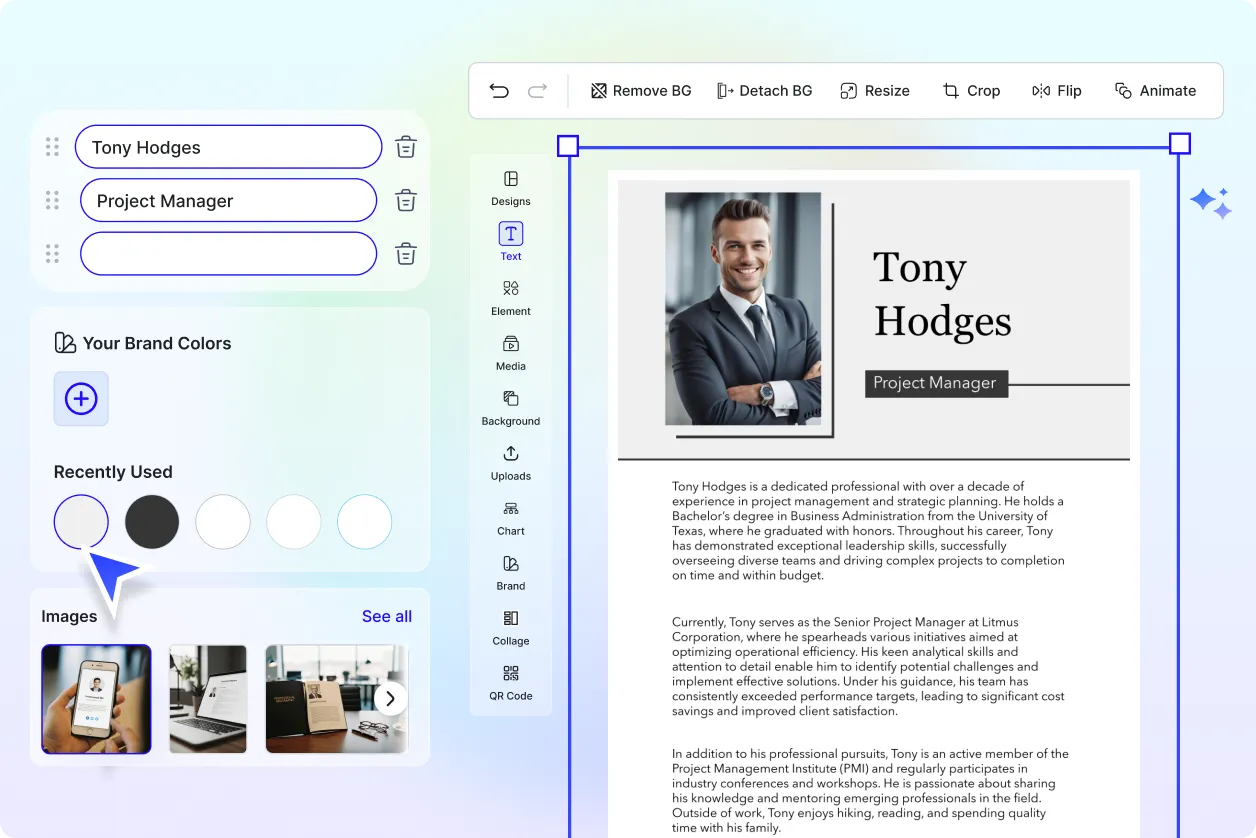Delete the Project Manager text row
The width and height of the screenshot is (1256, 838).
click(x=406, y=200)
